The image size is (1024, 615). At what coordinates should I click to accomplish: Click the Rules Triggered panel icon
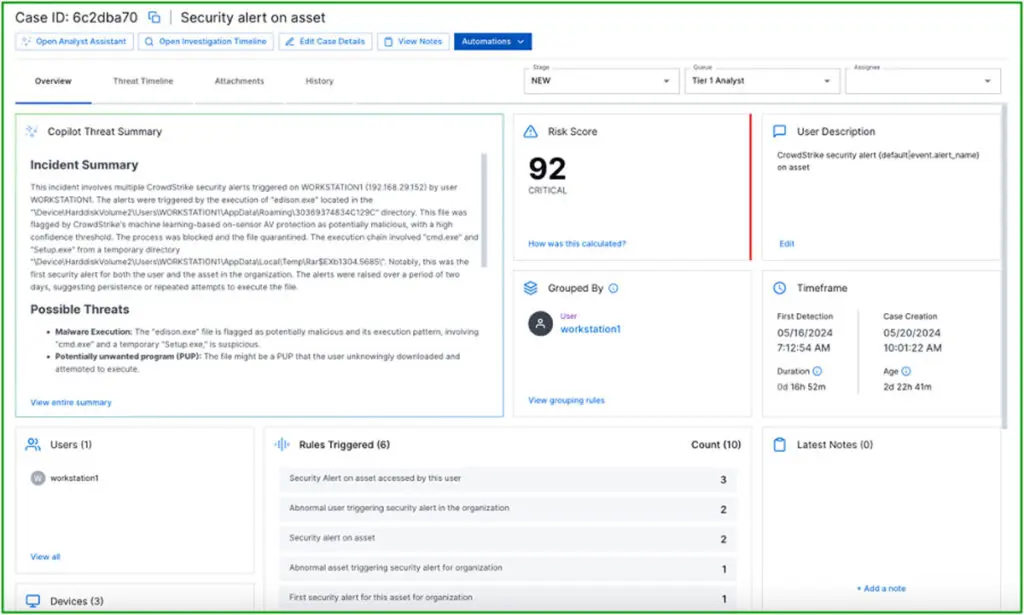coord(283,444)
